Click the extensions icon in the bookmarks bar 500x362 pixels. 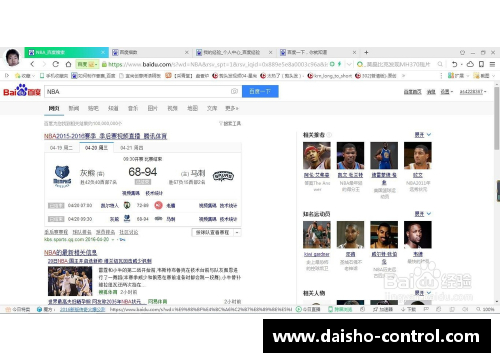451,76
